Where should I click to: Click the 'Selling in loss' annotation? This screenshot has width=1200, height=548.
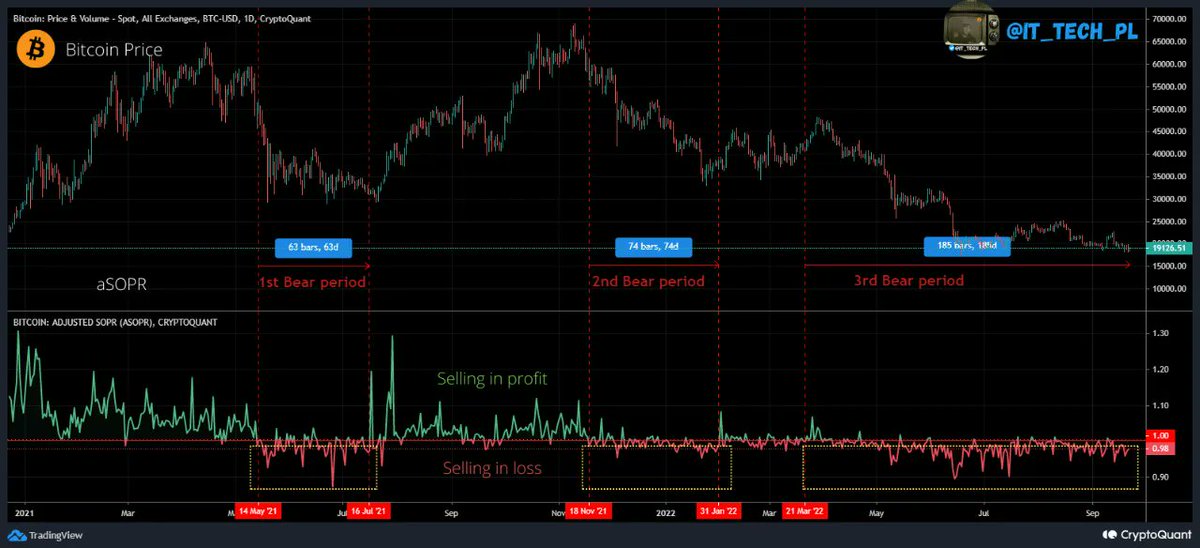click(492, 468)
